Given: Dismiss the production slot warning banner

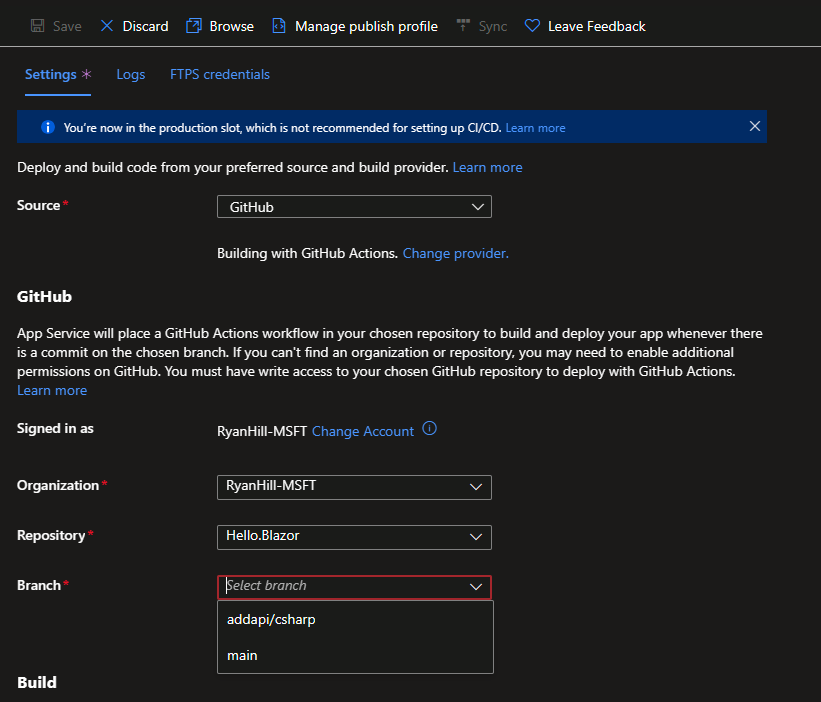Looking at the screenshot, I should click(x=755, y=126).
